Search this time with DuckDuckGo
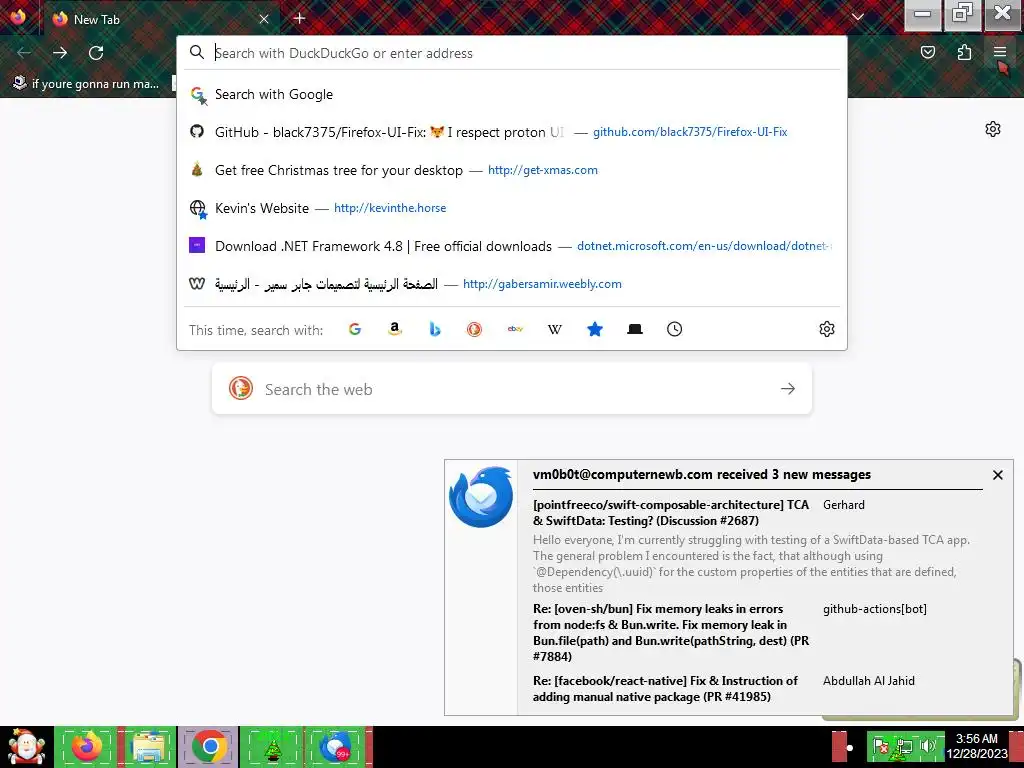The image size is (1024, 768). click(x=475, y=329)
